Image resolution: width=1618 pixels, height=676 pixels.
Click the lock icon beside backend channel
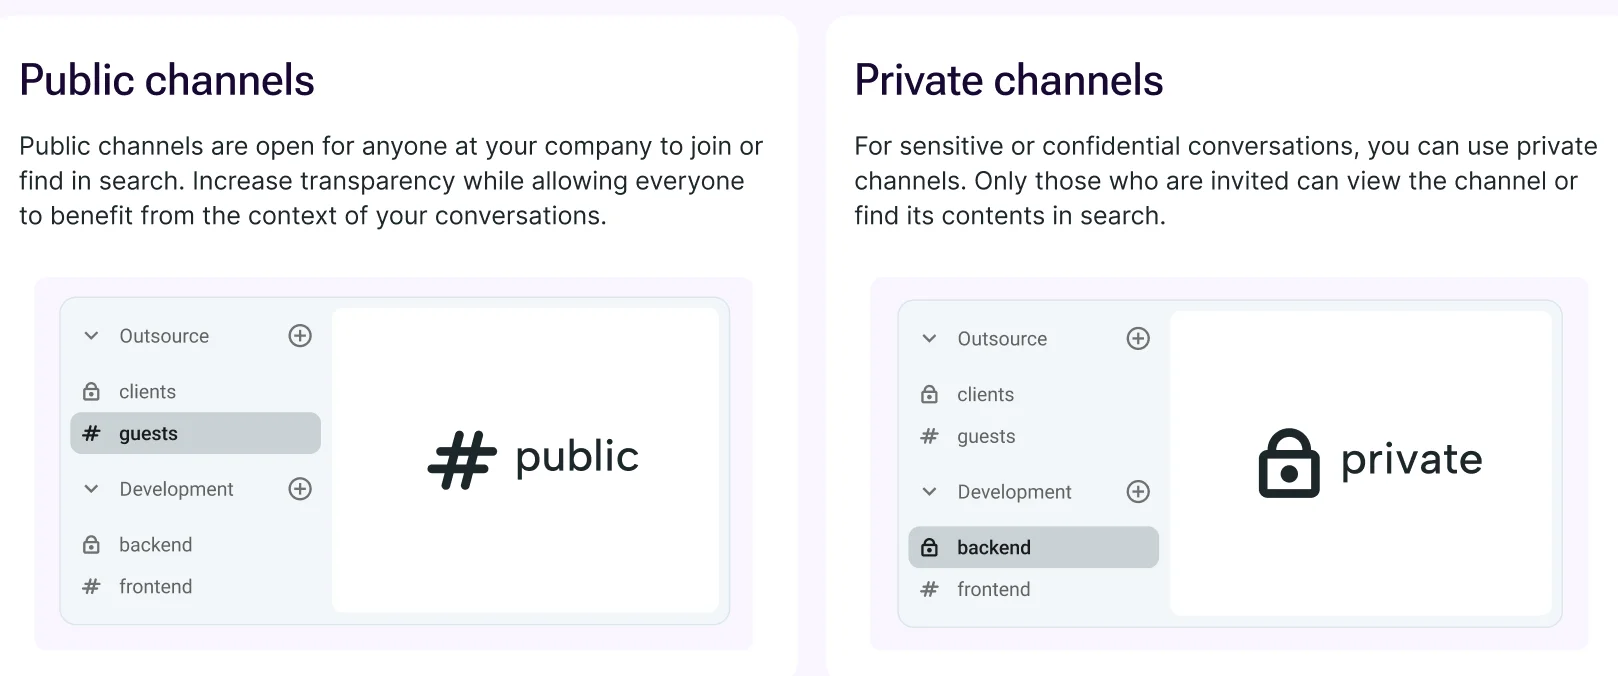pos(92,544)
